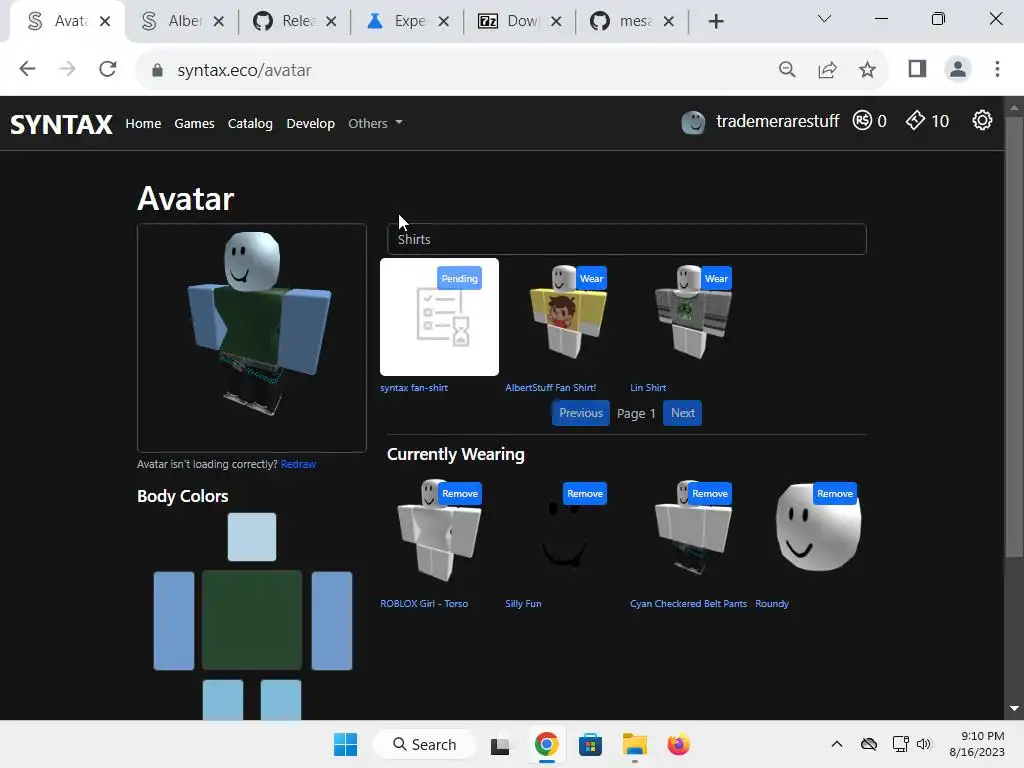1024x768 pixels.
Task: Select the head body color swatch
Action: 252,537
